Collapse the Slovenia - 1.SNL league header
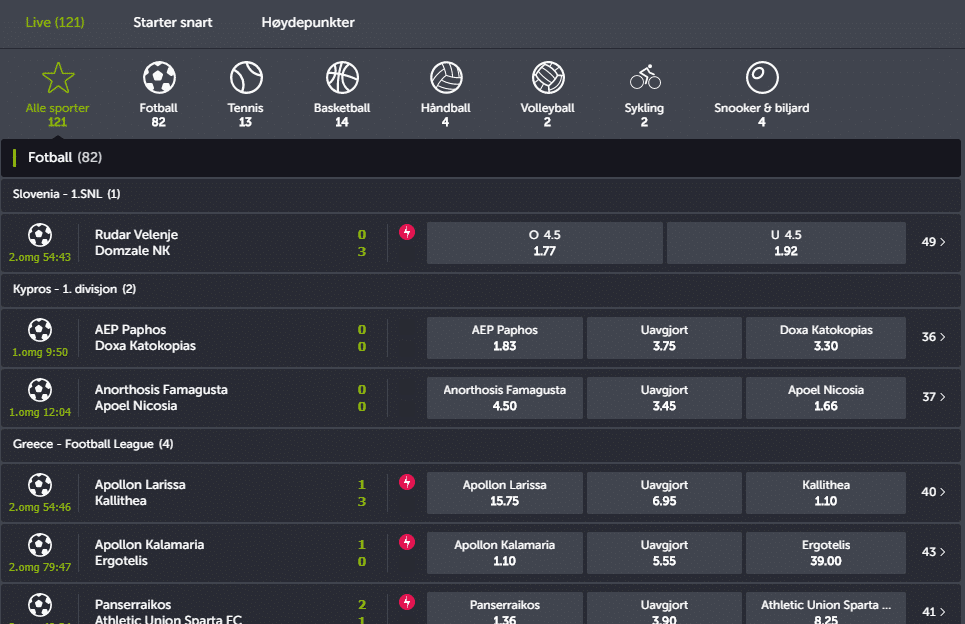 tap(67, 194)
